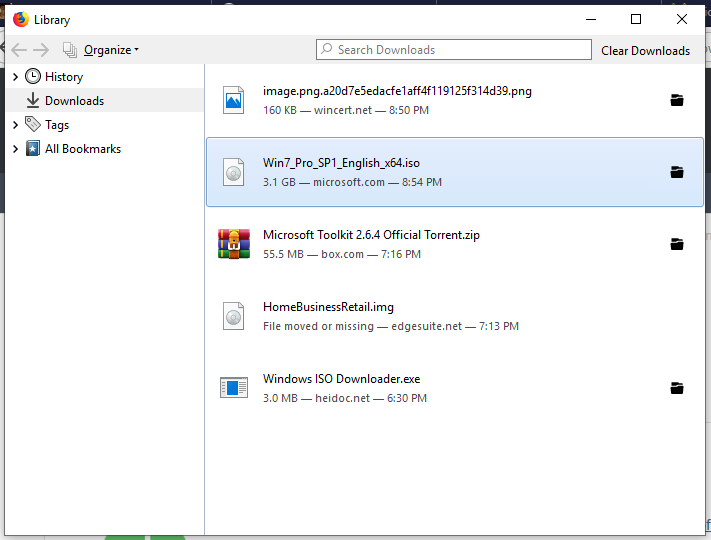Image resolution: width=711 pixels, height=540 pixels.
Task: Select All Bookmarks in the sidebar
Action: pyautogui.click(x=83, y=149)
